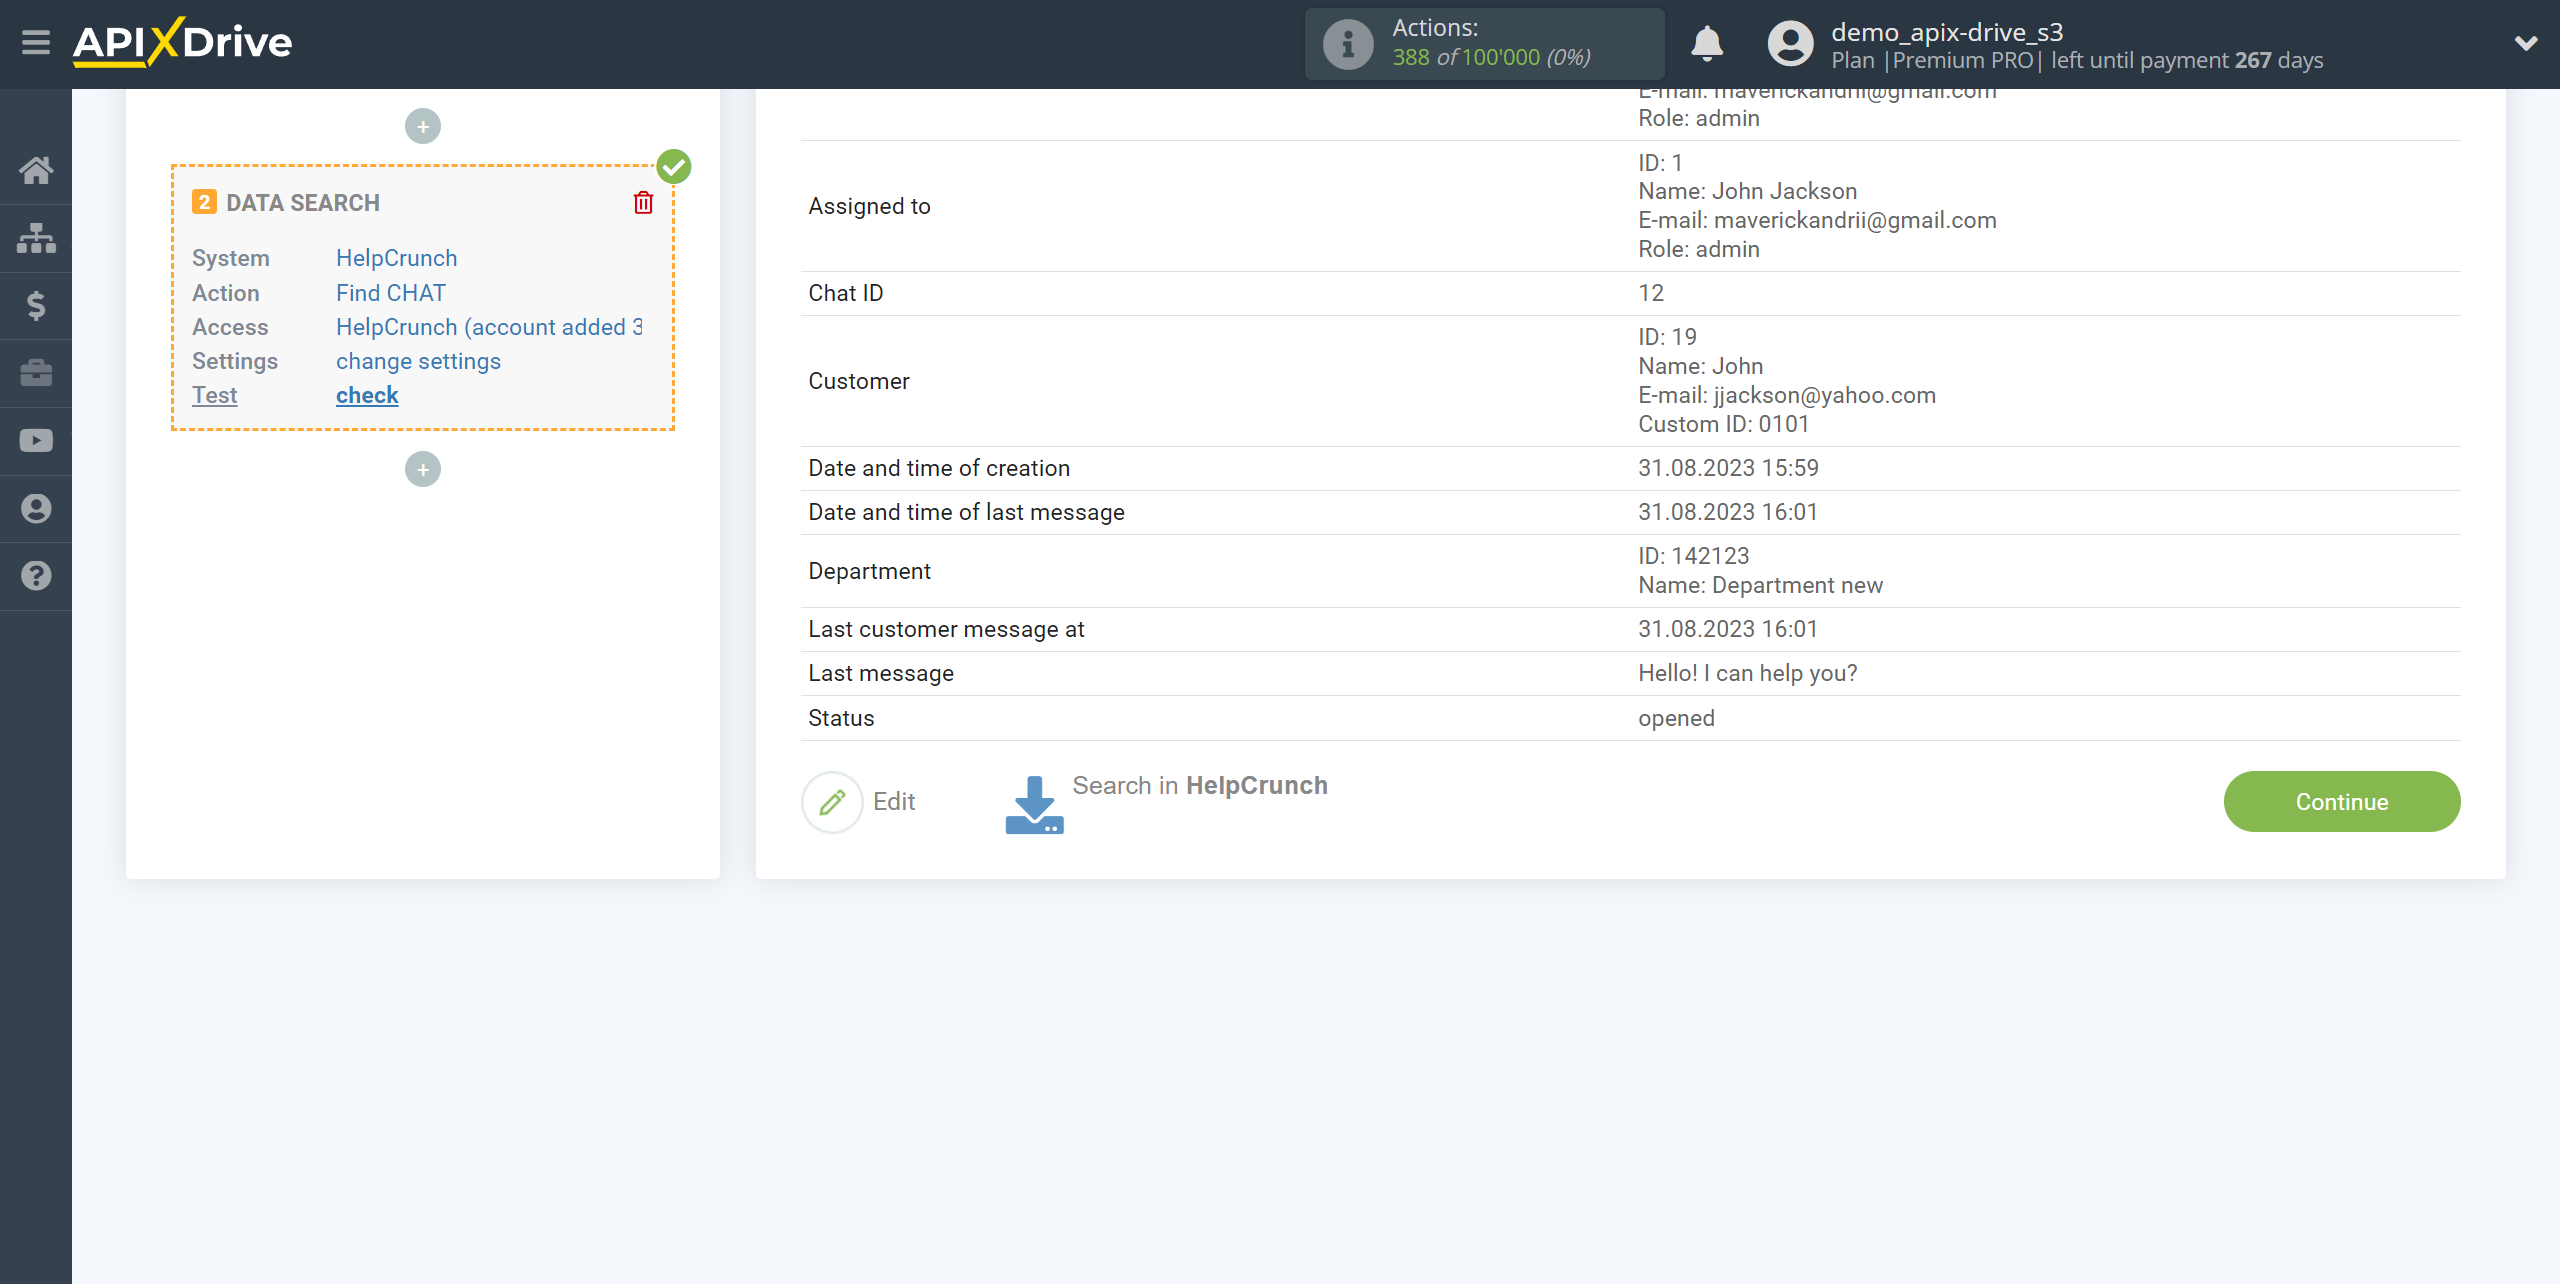Open HelpCrunch account access link
Viewport: 2560px width, 1284px height.
(x=489, y=327)
